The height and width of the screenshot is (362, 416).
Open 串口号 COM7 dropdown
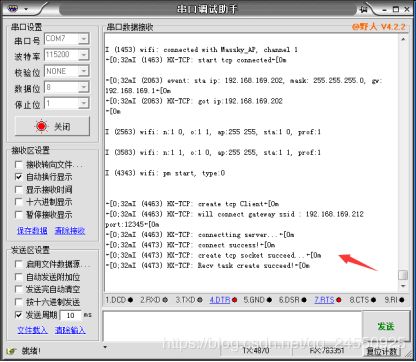pos(84,39)
